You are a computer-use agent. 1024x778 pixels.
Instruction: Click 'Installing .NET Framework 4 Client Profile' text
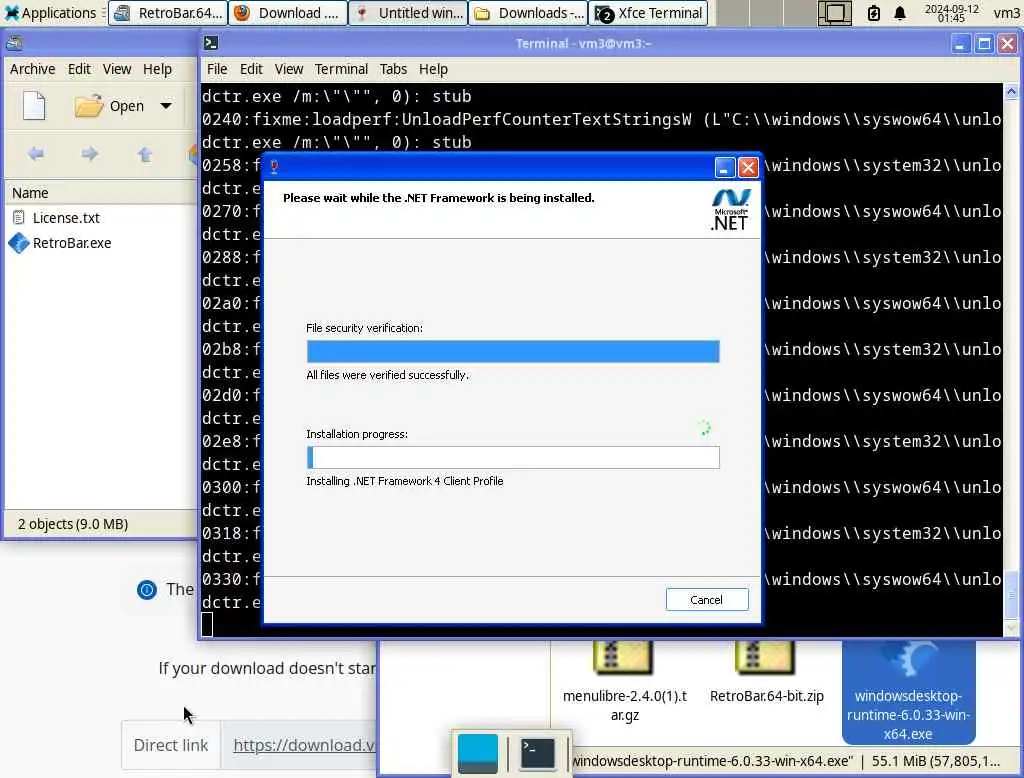pos(405,481)
